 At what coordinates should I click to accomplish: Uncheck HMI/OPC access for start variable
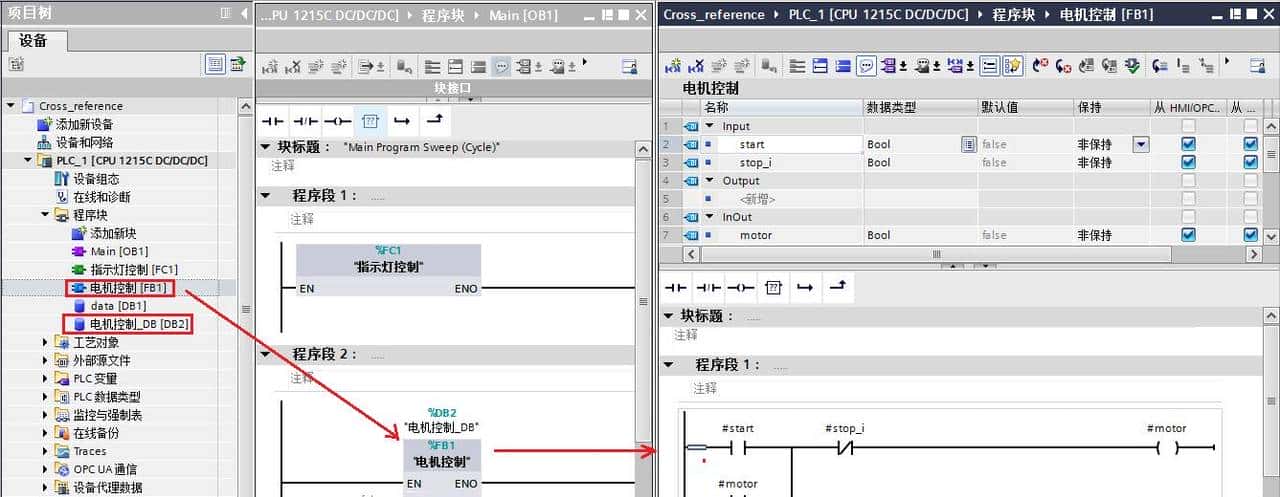(1188, 144)
